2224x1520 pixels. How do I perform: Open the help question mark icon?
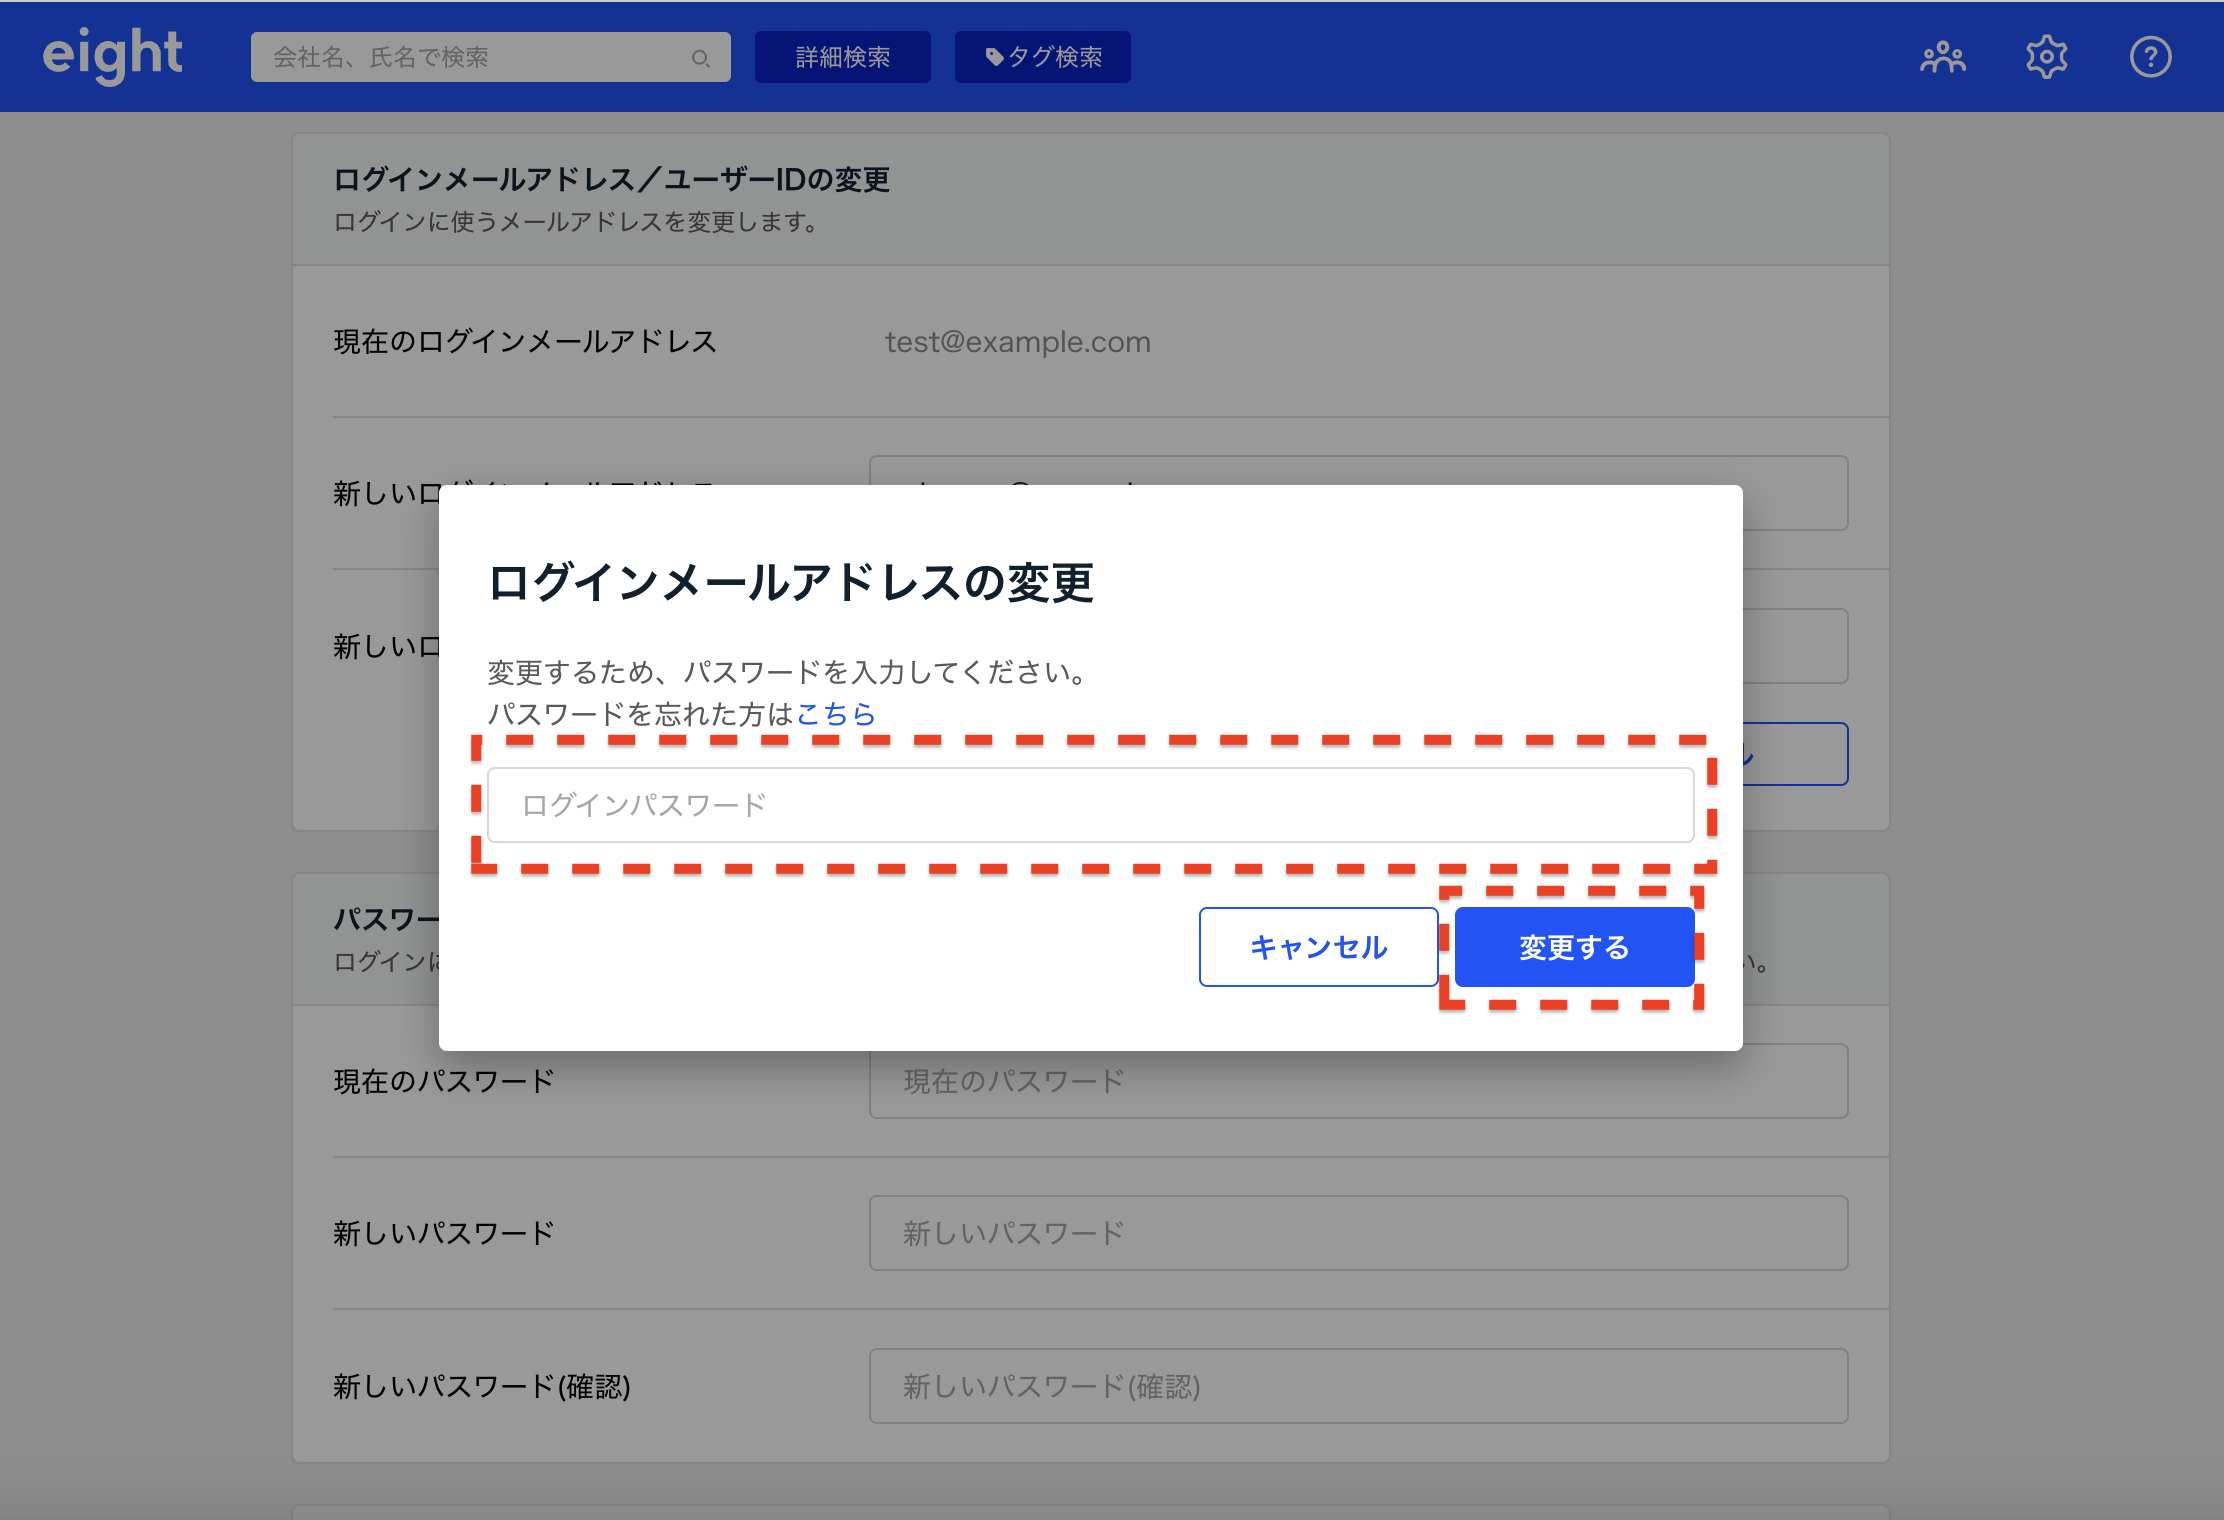2150,57
